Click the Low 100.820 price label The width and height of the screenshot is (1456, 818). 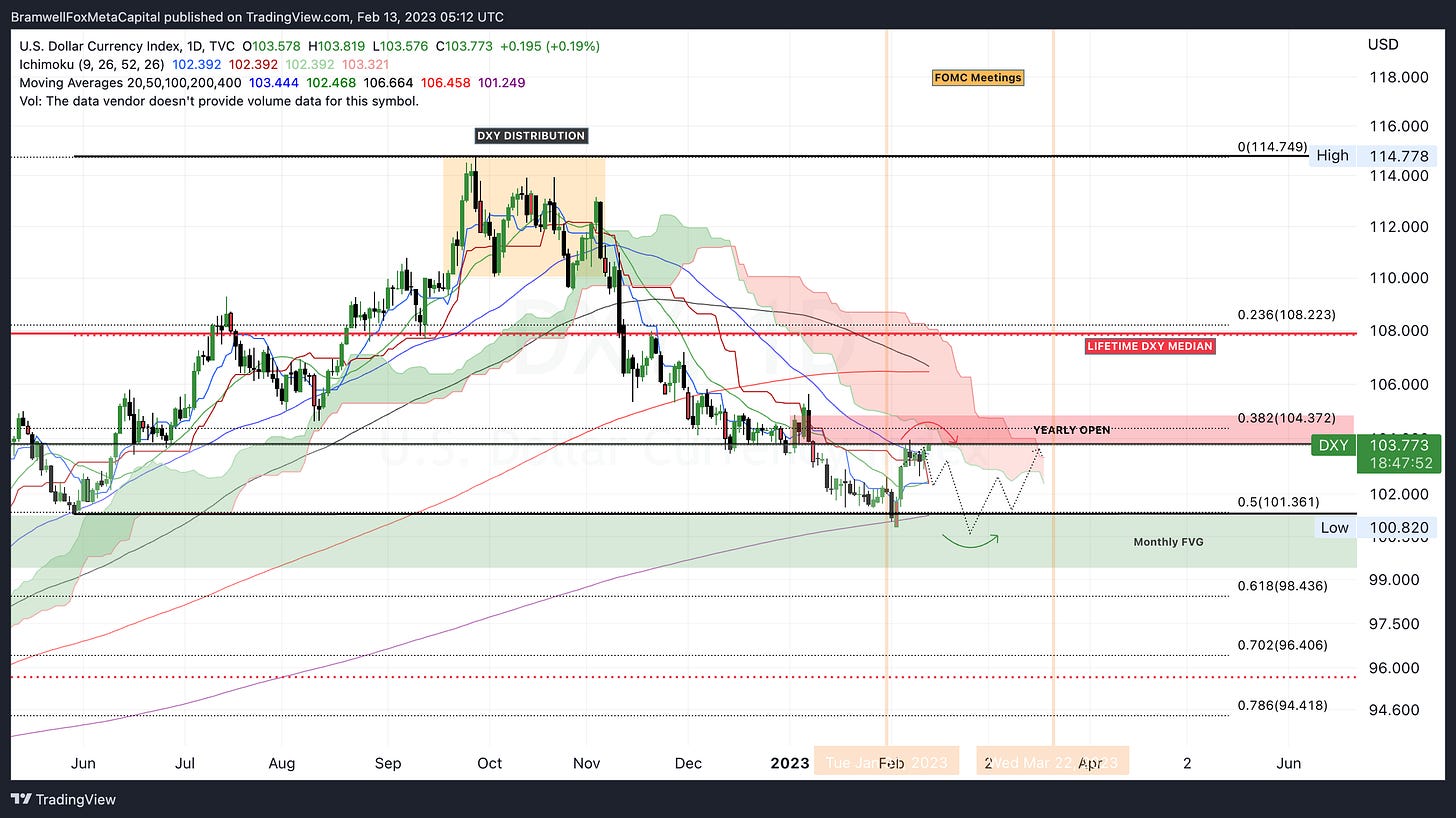1375,528
